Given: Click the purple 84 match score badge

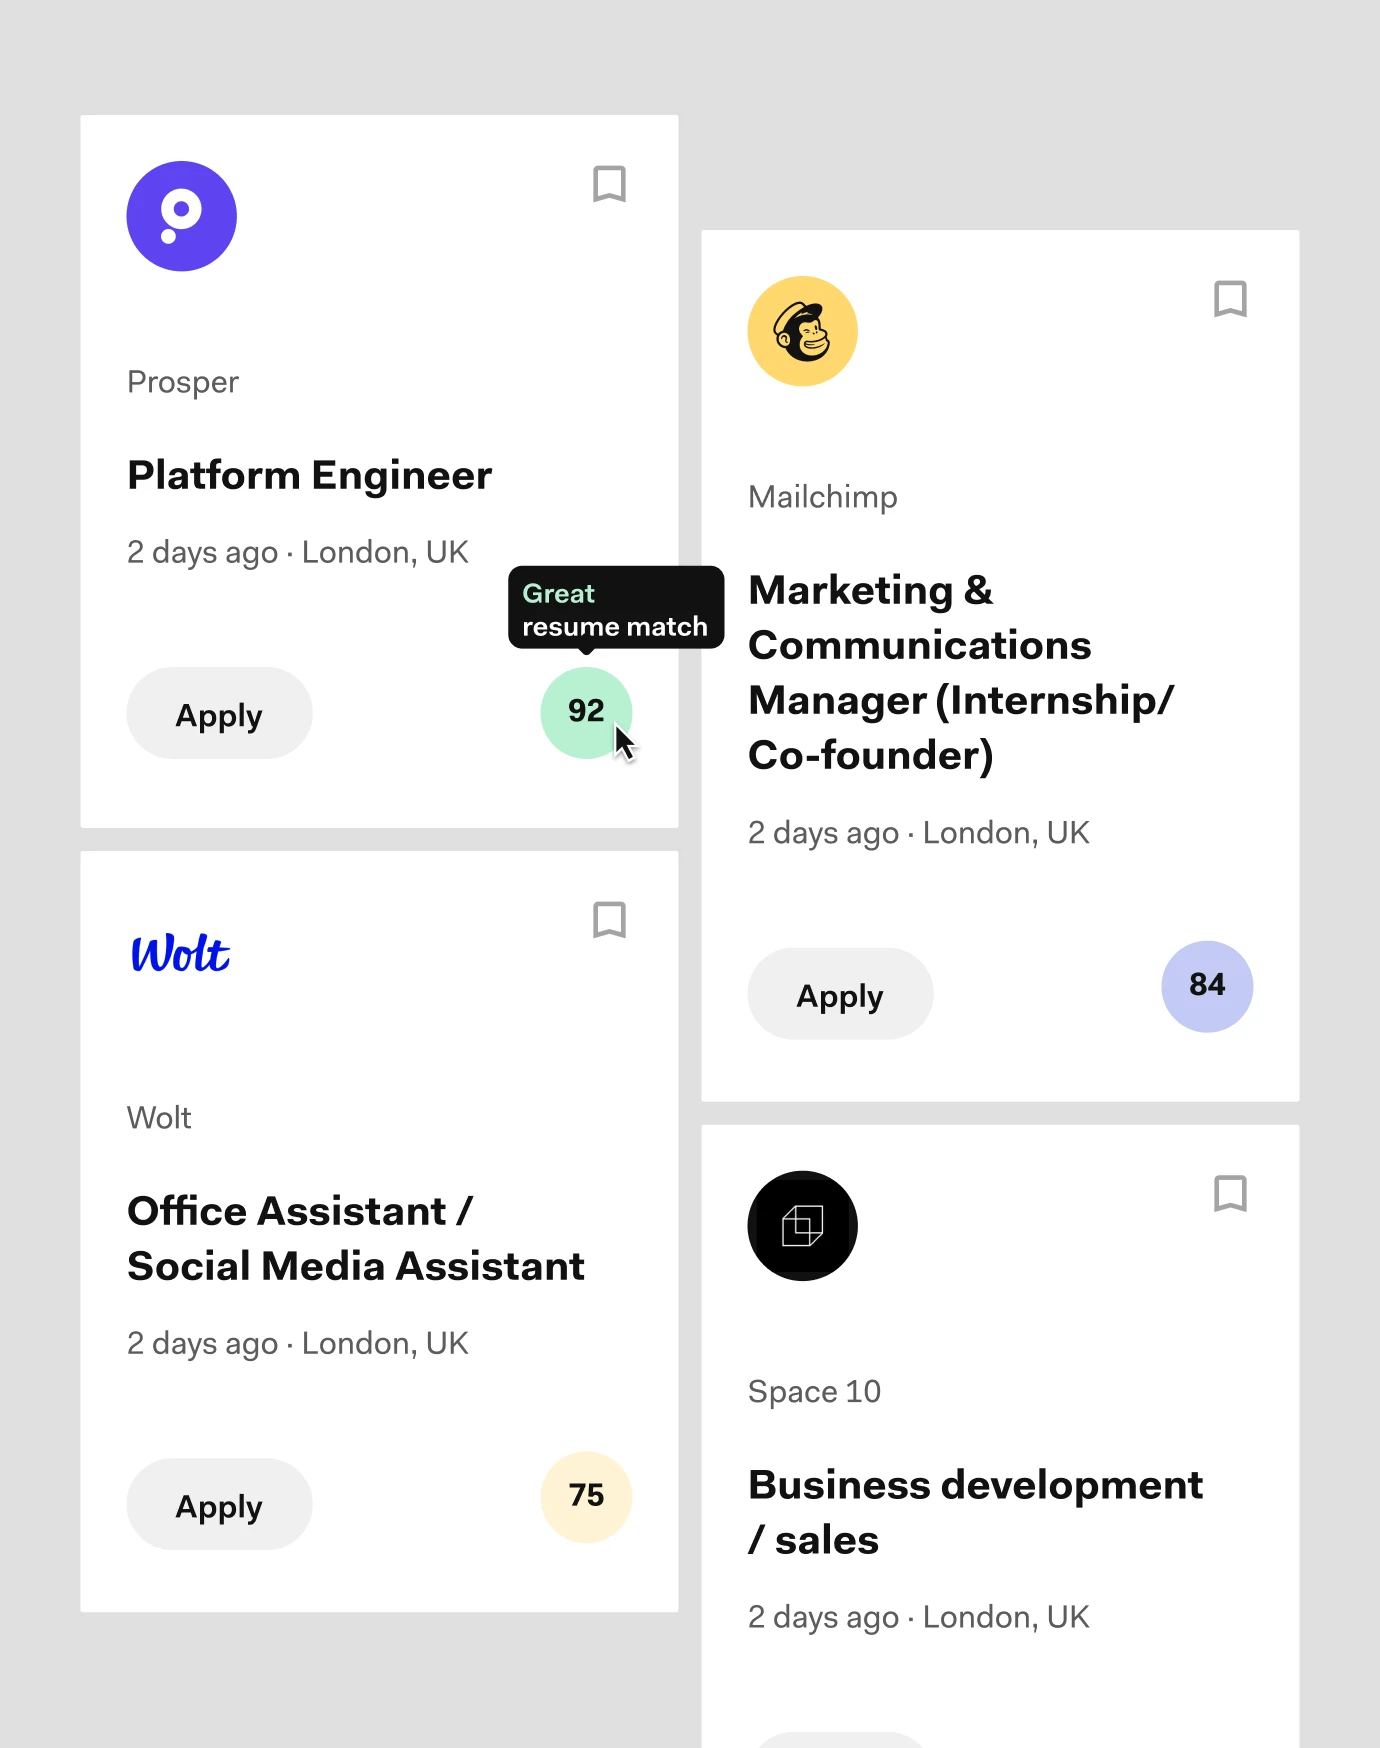Looking at the screenshot, I should (x=1207, y=986).
